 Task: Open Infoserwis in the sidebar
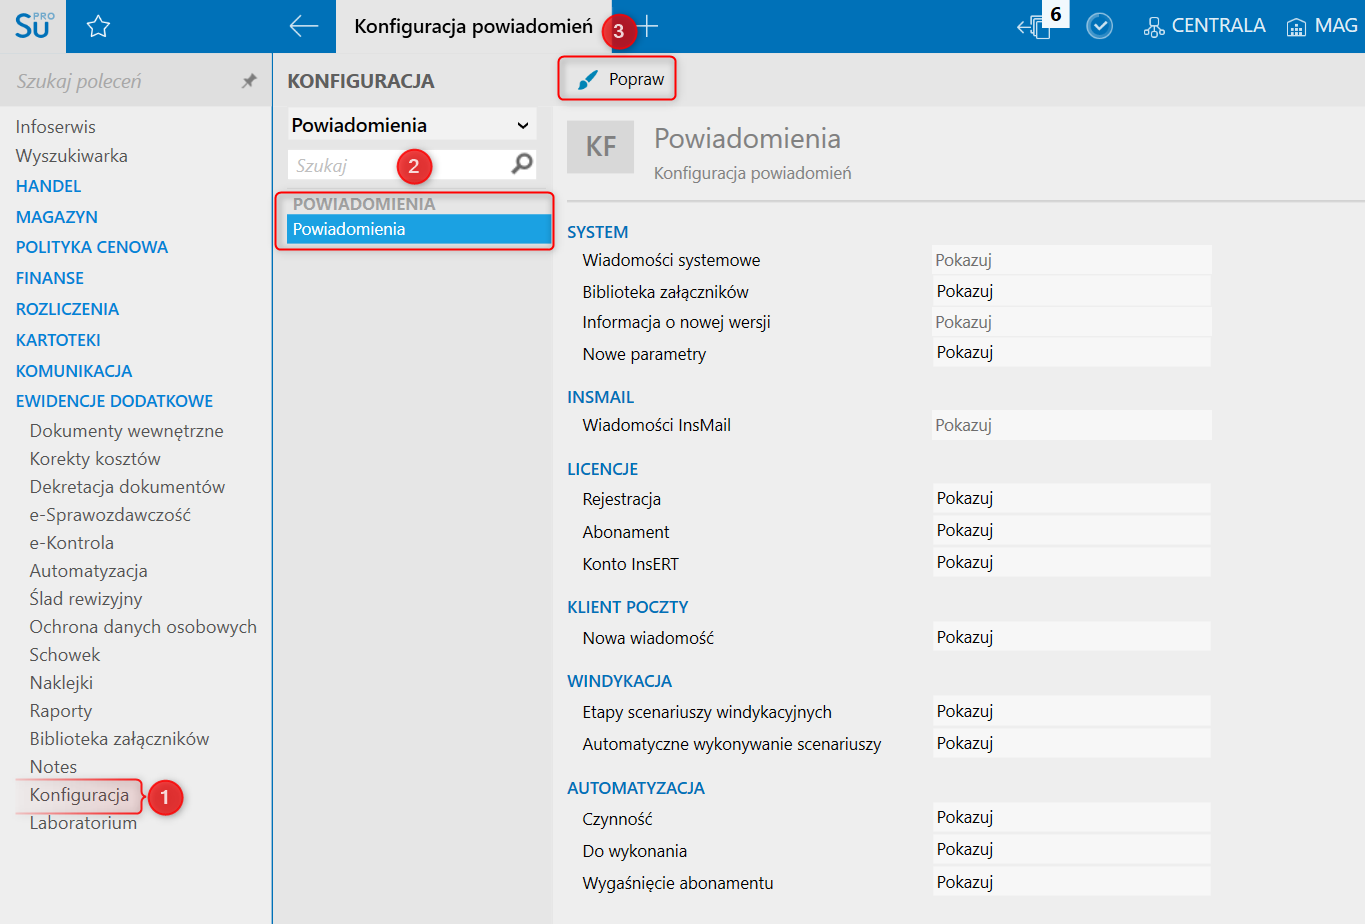click(x=56, y=127)
